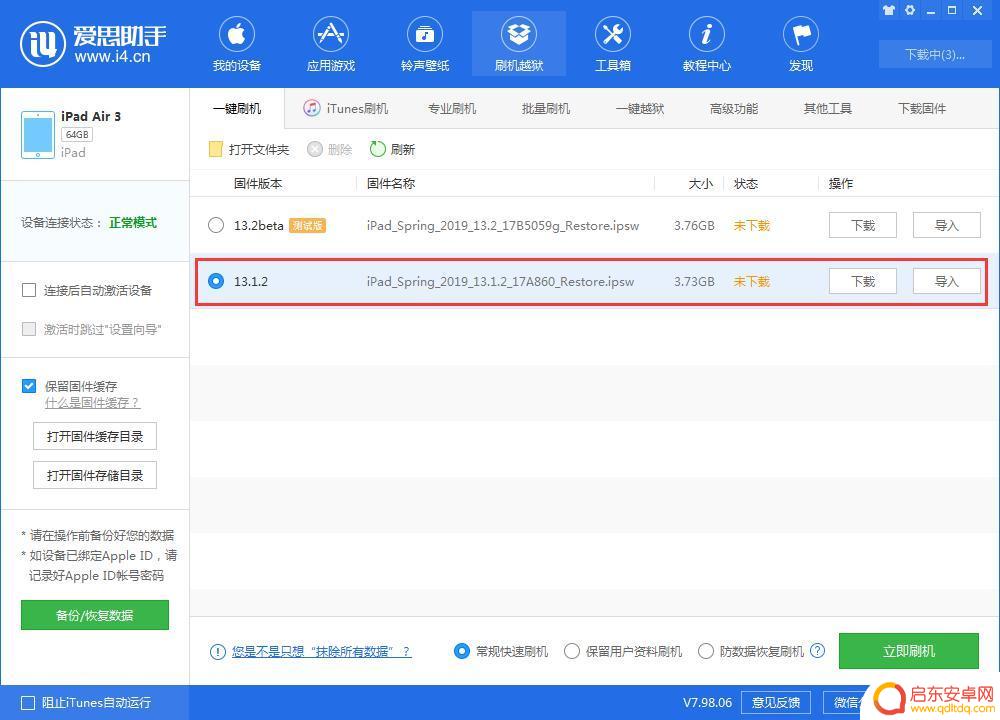Download the 13.2beta firmware
Viewport: 1000px width, 720px height.
point(863,225)
